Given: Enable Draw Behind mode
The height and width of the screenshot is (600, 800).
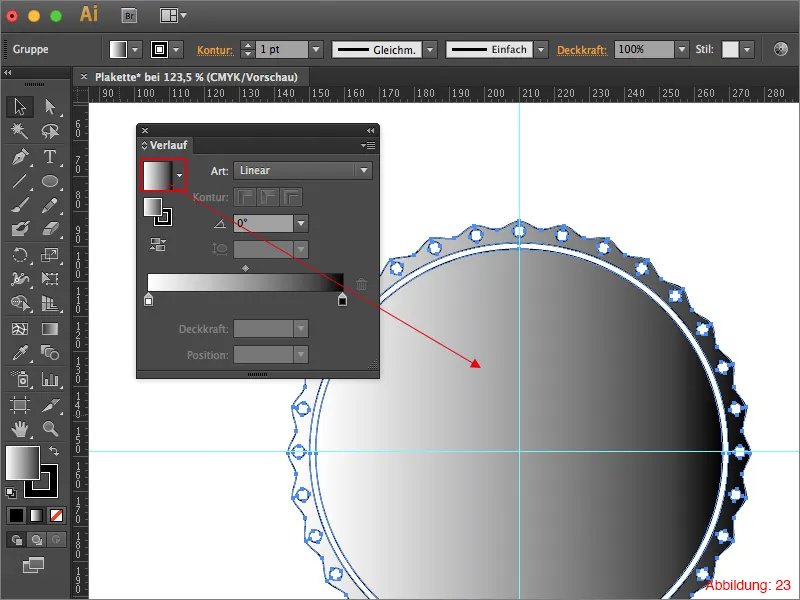Looking at the screenshot, I should coord(37,539).
